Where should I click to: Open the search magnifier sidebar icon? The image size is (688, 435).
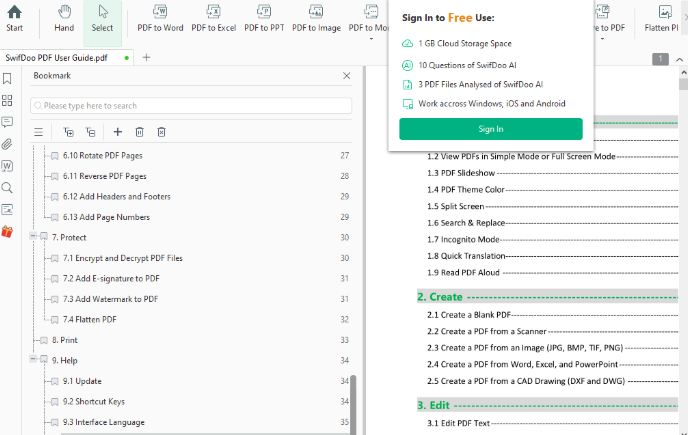[x=7, y=188]
